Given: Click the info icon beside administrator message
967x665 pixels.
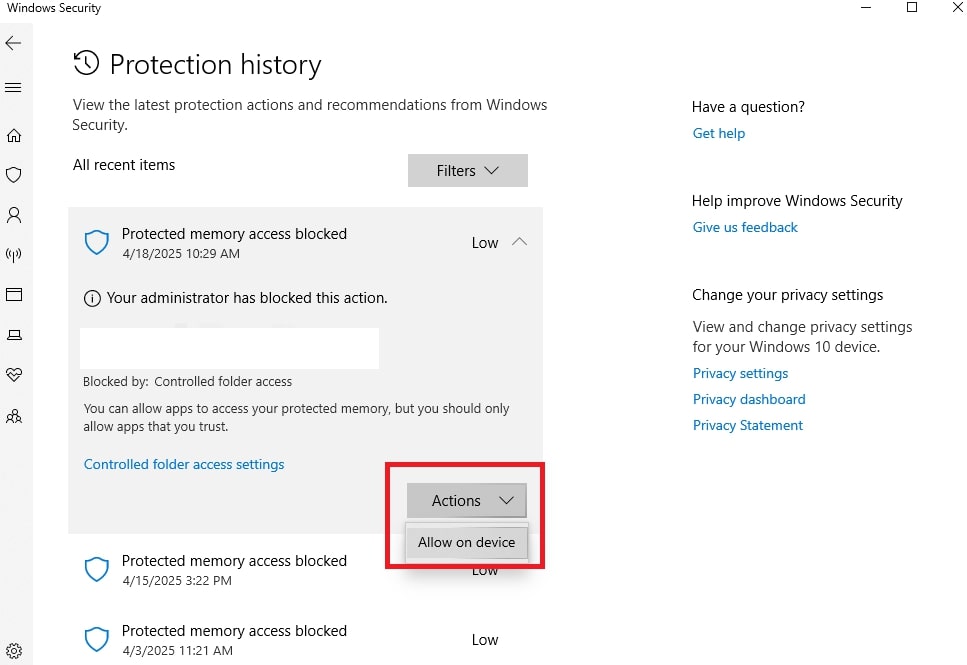Looking at the screenshot, I should (92, 299).
